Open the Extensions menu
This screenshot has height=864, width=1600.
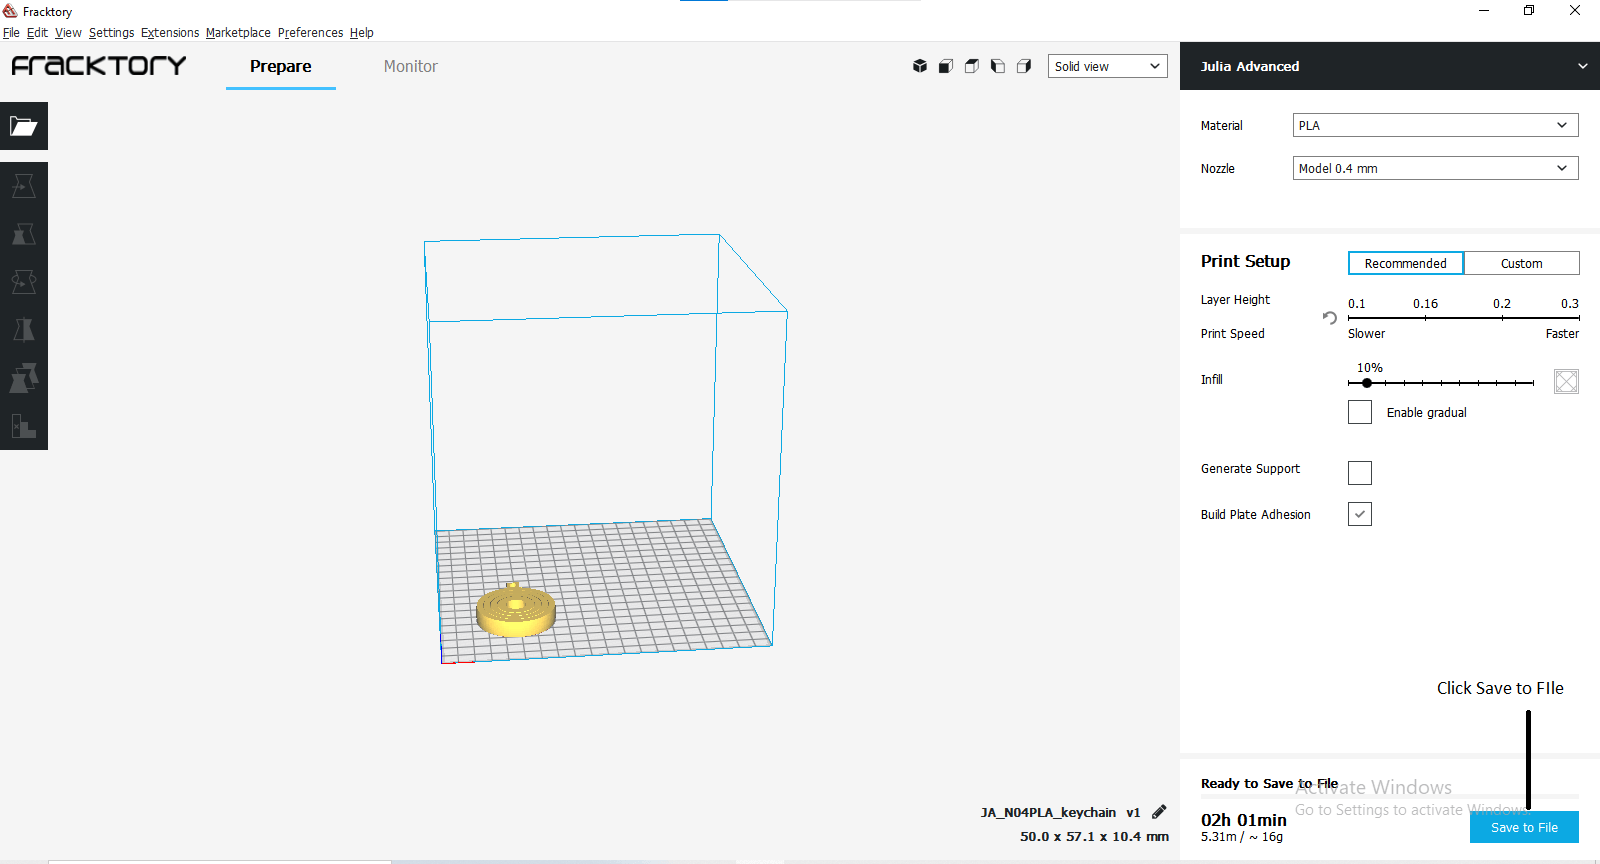(170, 33)
